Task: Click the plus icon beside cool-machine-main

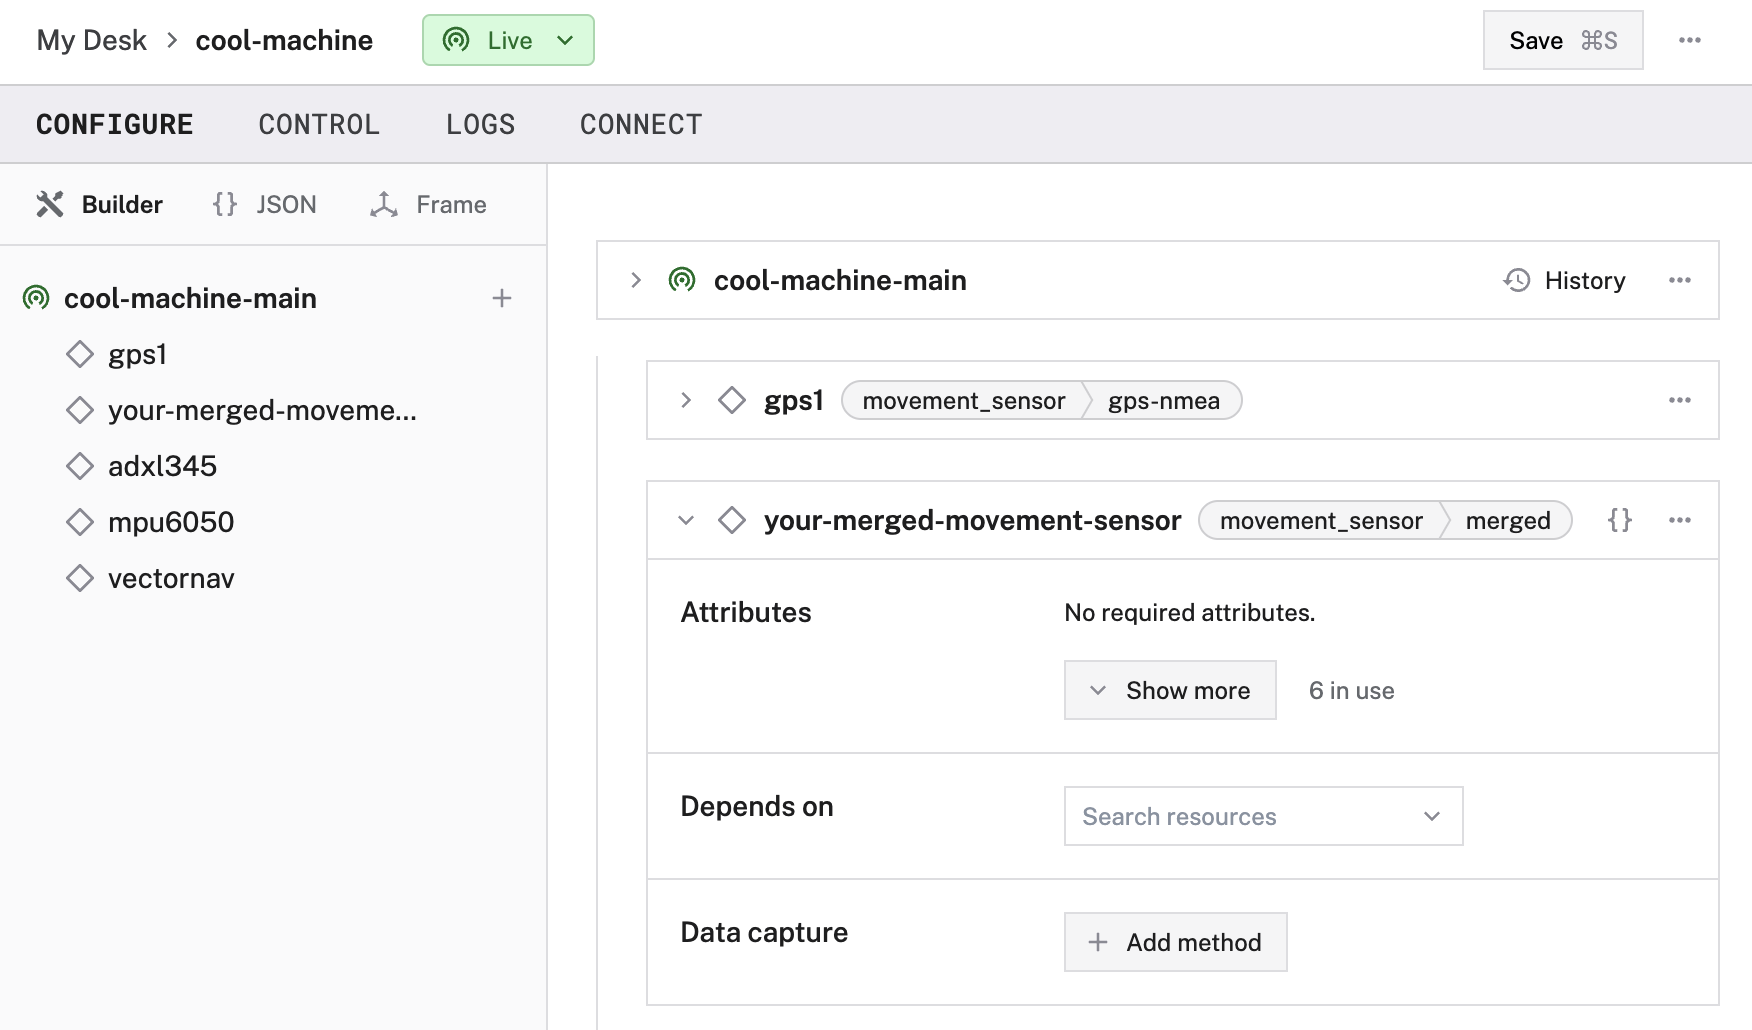Action: [501, 298]
